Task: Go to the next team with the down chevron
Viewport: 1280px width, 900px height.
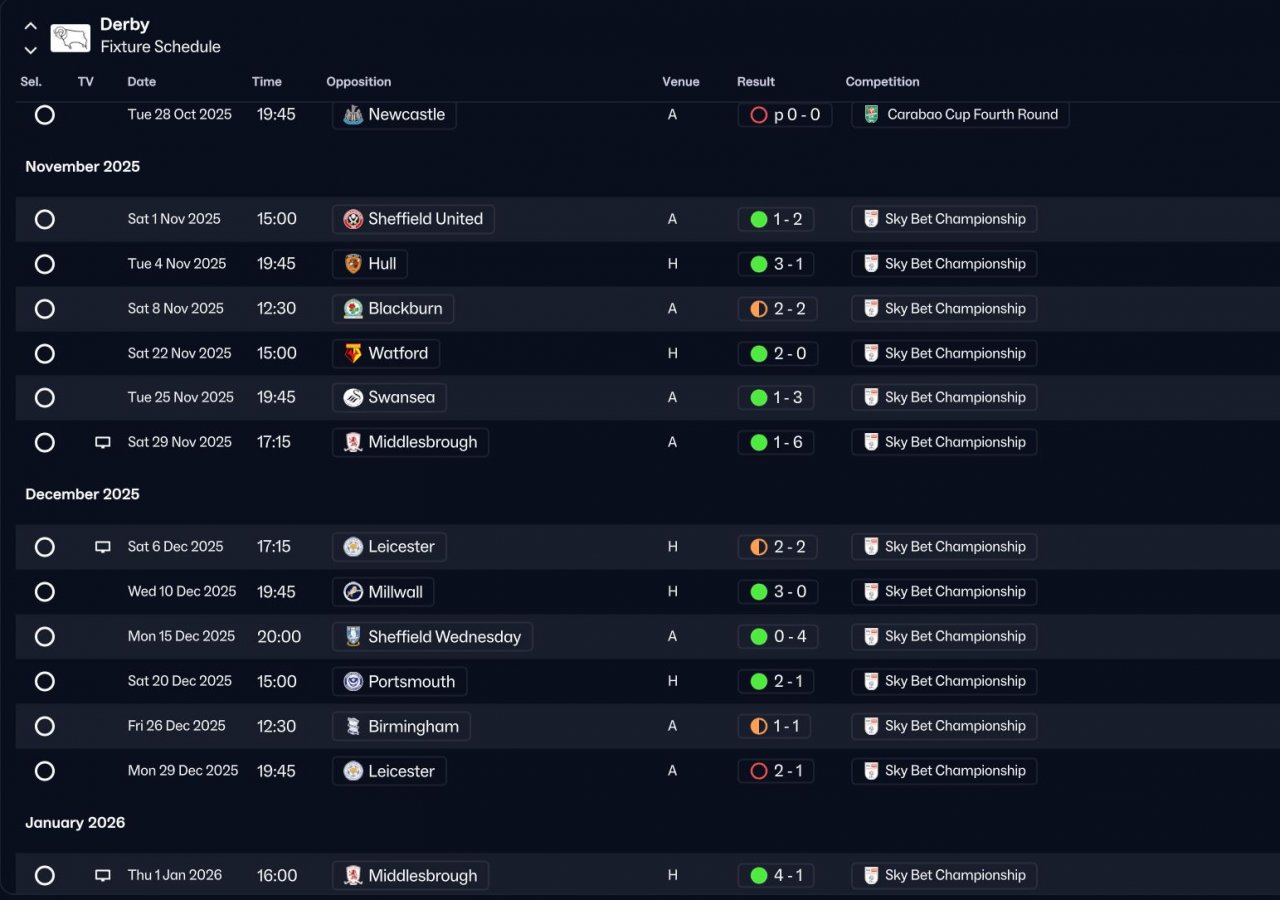Action: click(31, 49)
